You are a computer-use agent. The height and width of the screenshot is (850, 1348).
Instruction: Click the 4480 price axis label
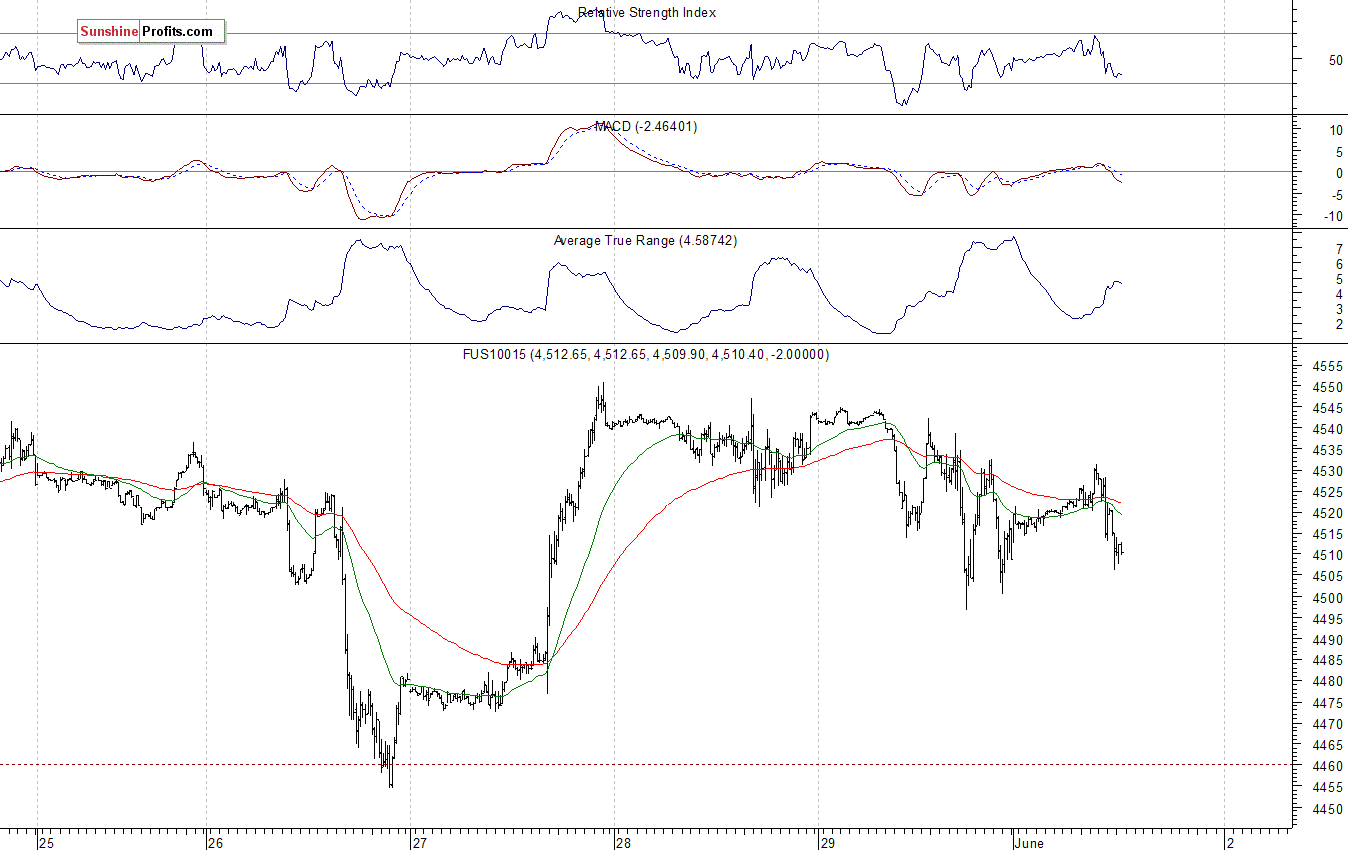[x=1326, y=682]
